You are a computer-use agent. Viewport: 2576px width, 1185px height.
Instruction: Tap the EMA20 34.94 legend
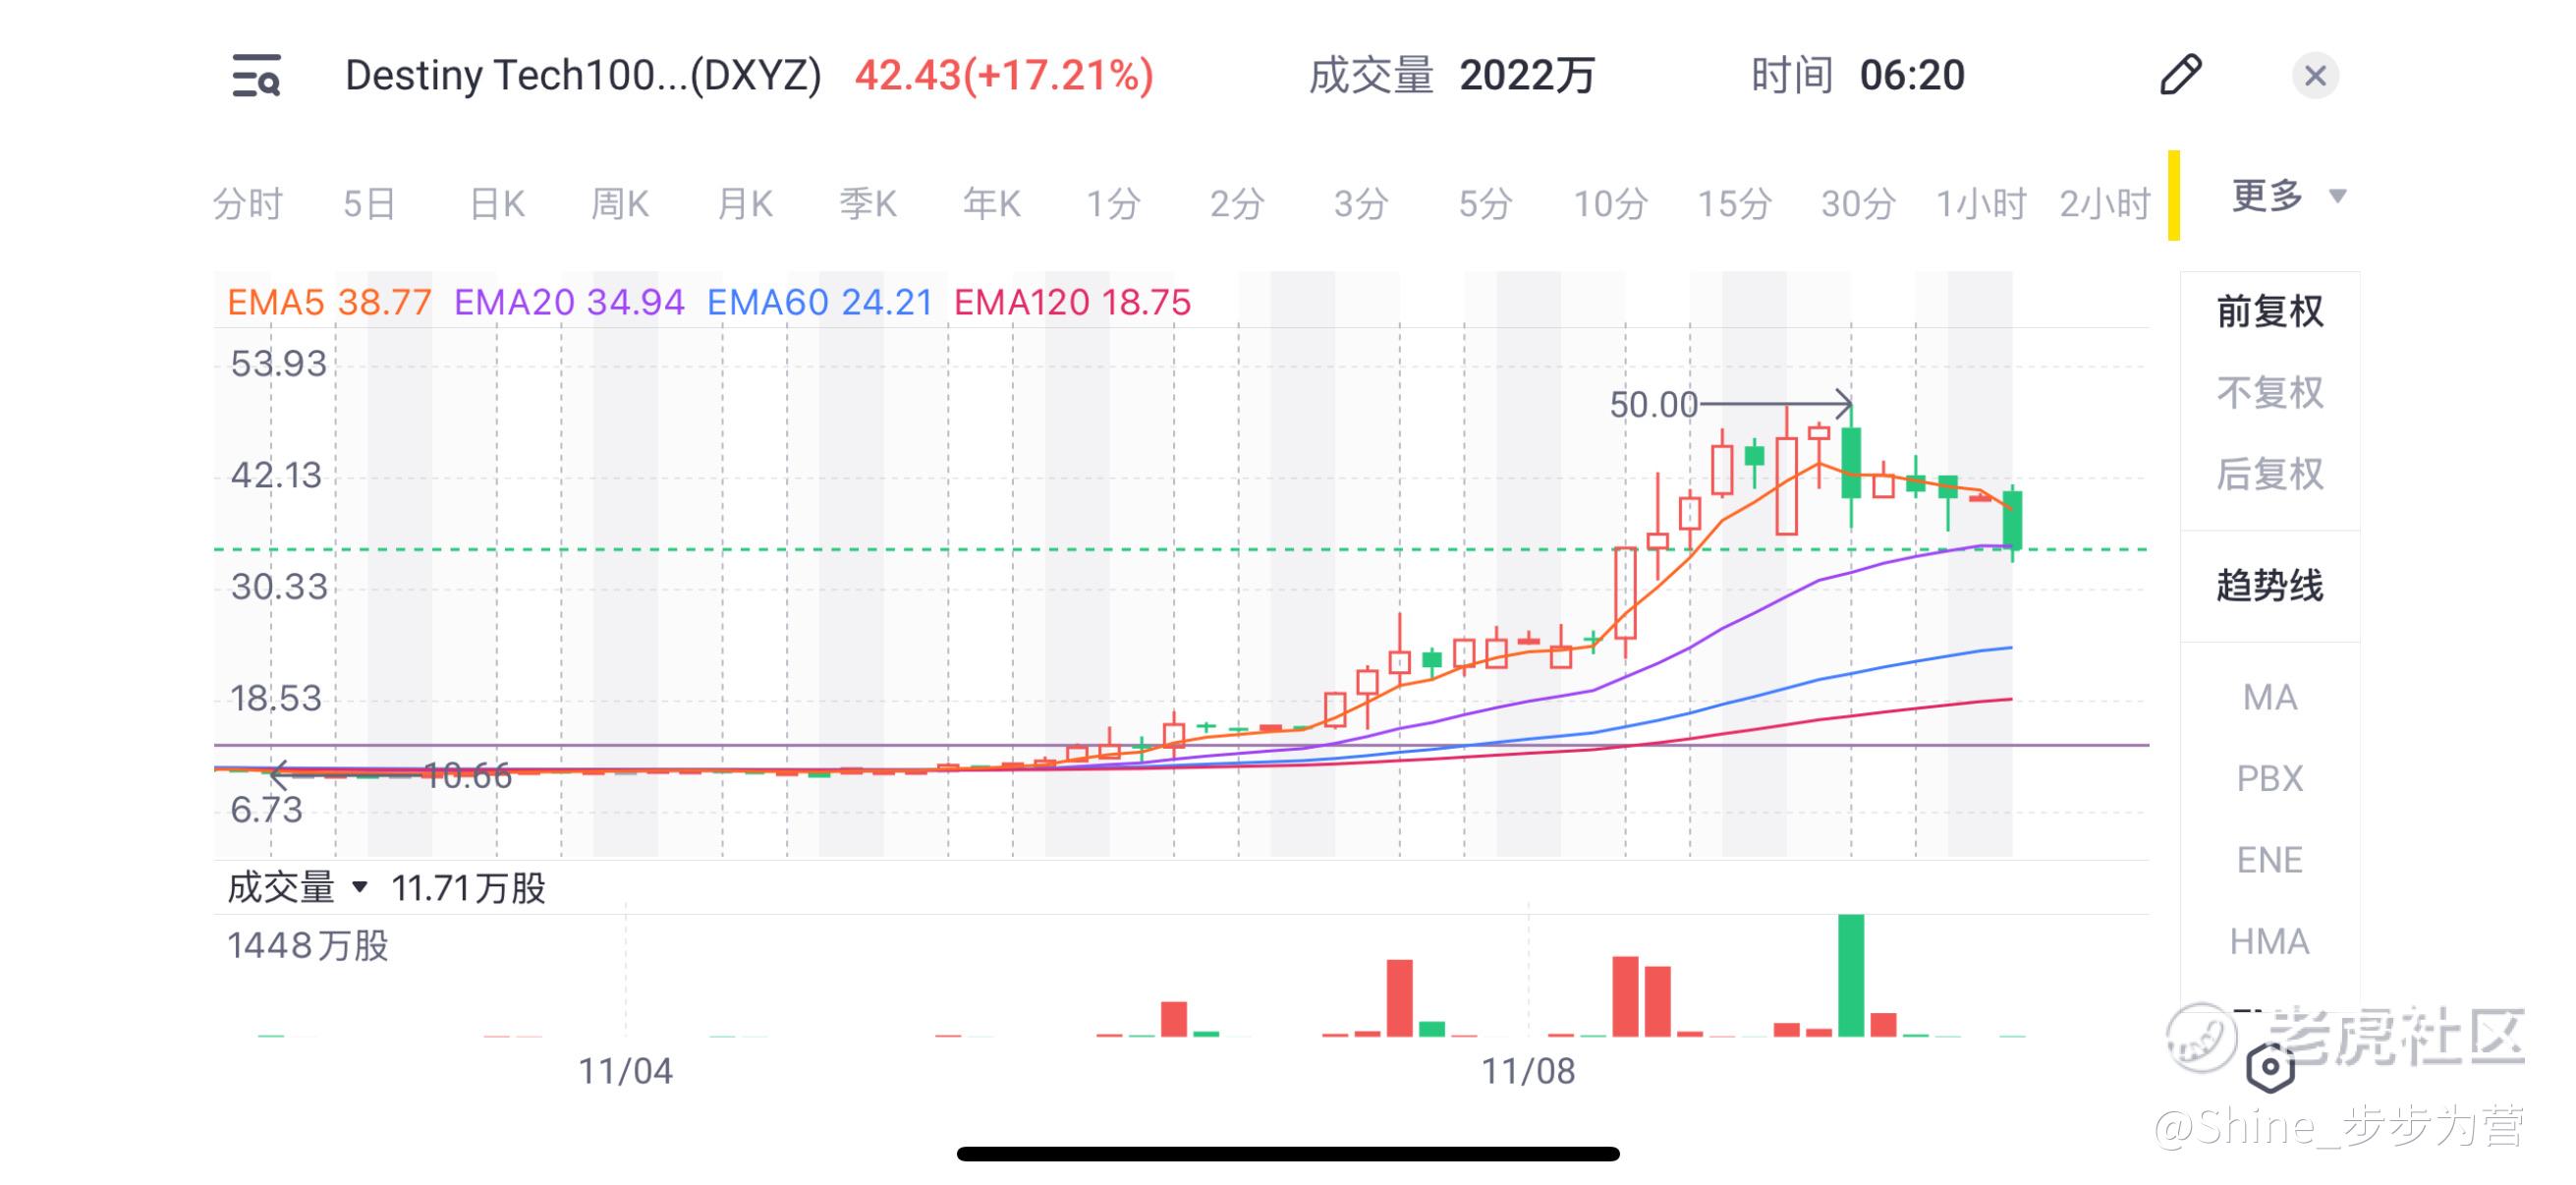[x=569, y=302]
